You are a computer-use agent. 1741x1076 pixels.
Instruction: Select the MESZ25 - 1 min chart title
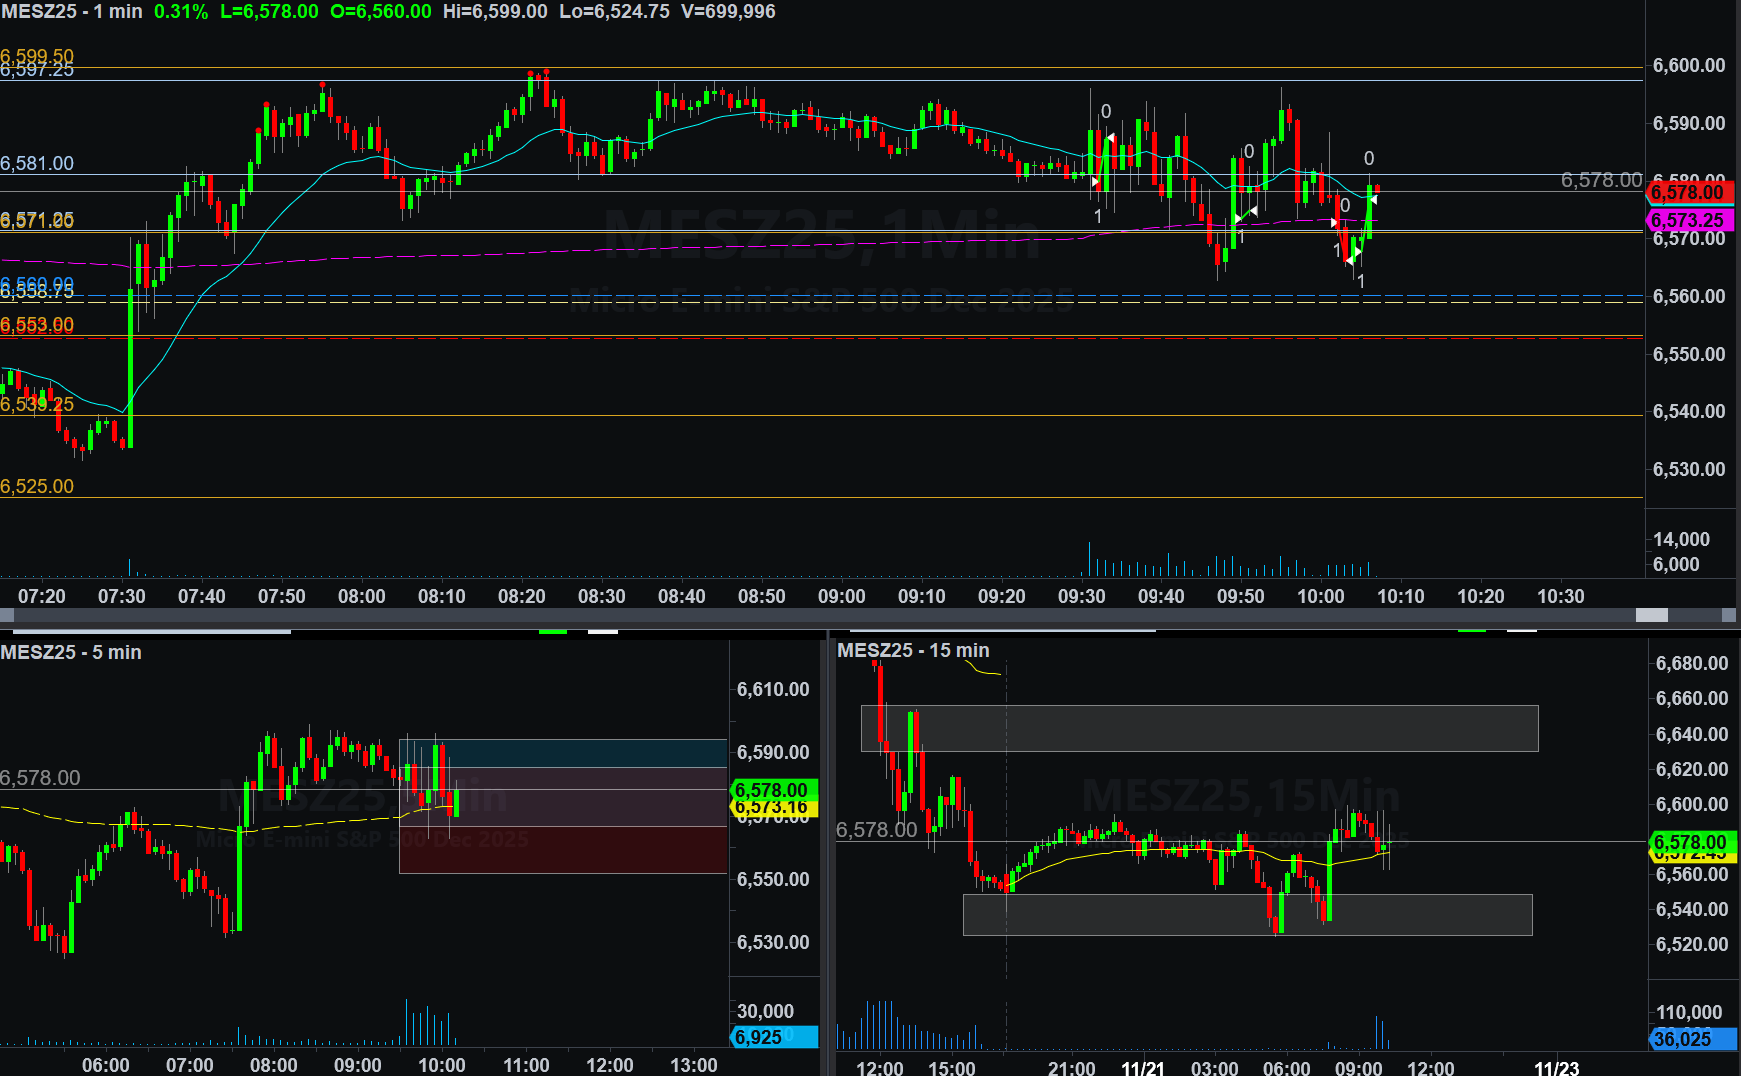(x=72, y=12)
